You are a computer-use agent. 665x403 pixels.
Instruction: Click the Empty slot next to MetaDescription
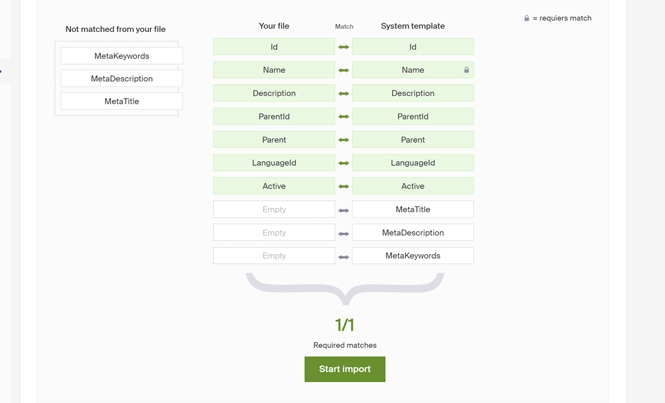coord(274,233)
